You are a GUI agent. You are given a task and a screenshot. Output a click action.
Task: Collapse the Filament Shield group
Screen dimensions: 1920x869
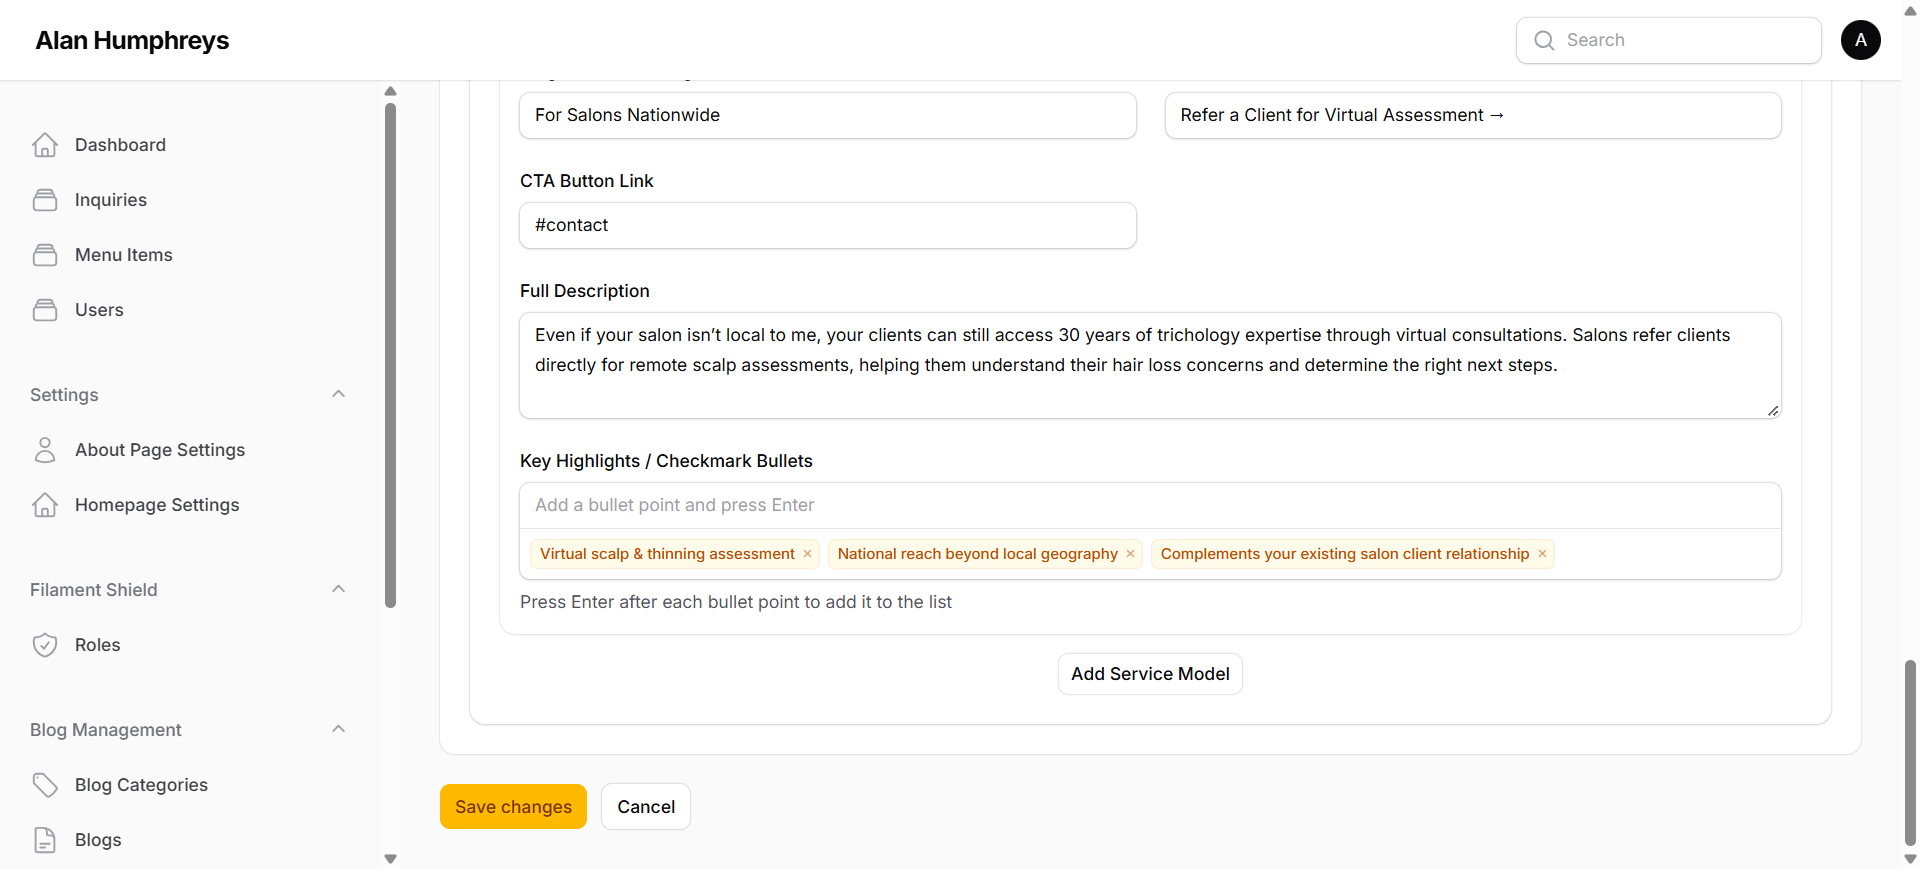coord(338,589)
